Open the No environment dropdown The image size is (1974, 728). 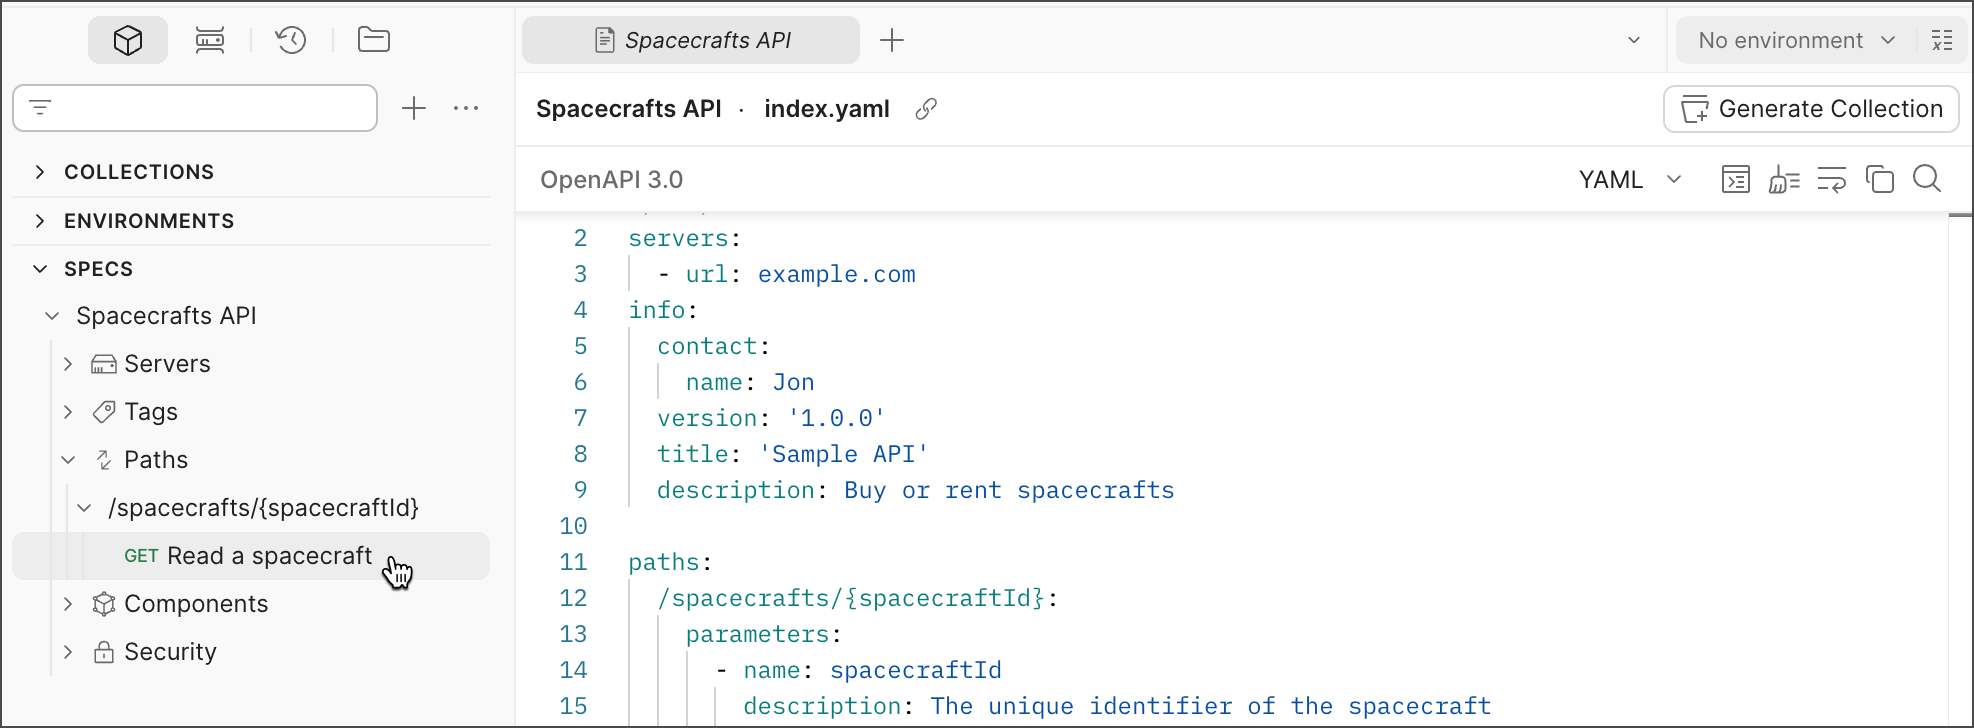[1796, 40]
